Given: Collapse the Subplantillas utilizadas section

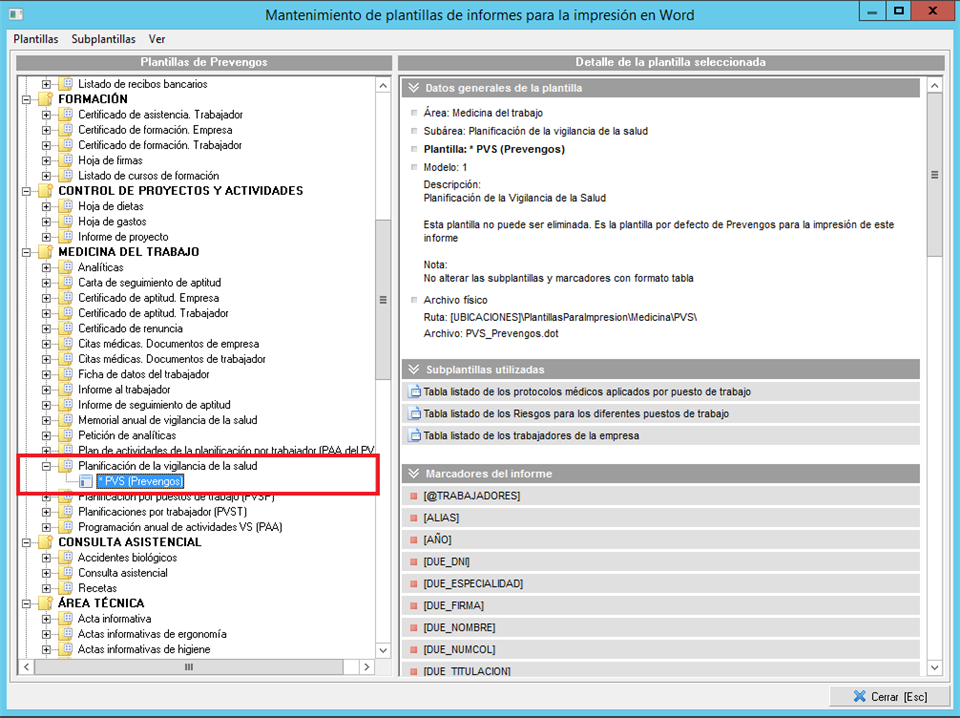Looking at the screenshot, I should pyautogui.click(x=413, y=370).
